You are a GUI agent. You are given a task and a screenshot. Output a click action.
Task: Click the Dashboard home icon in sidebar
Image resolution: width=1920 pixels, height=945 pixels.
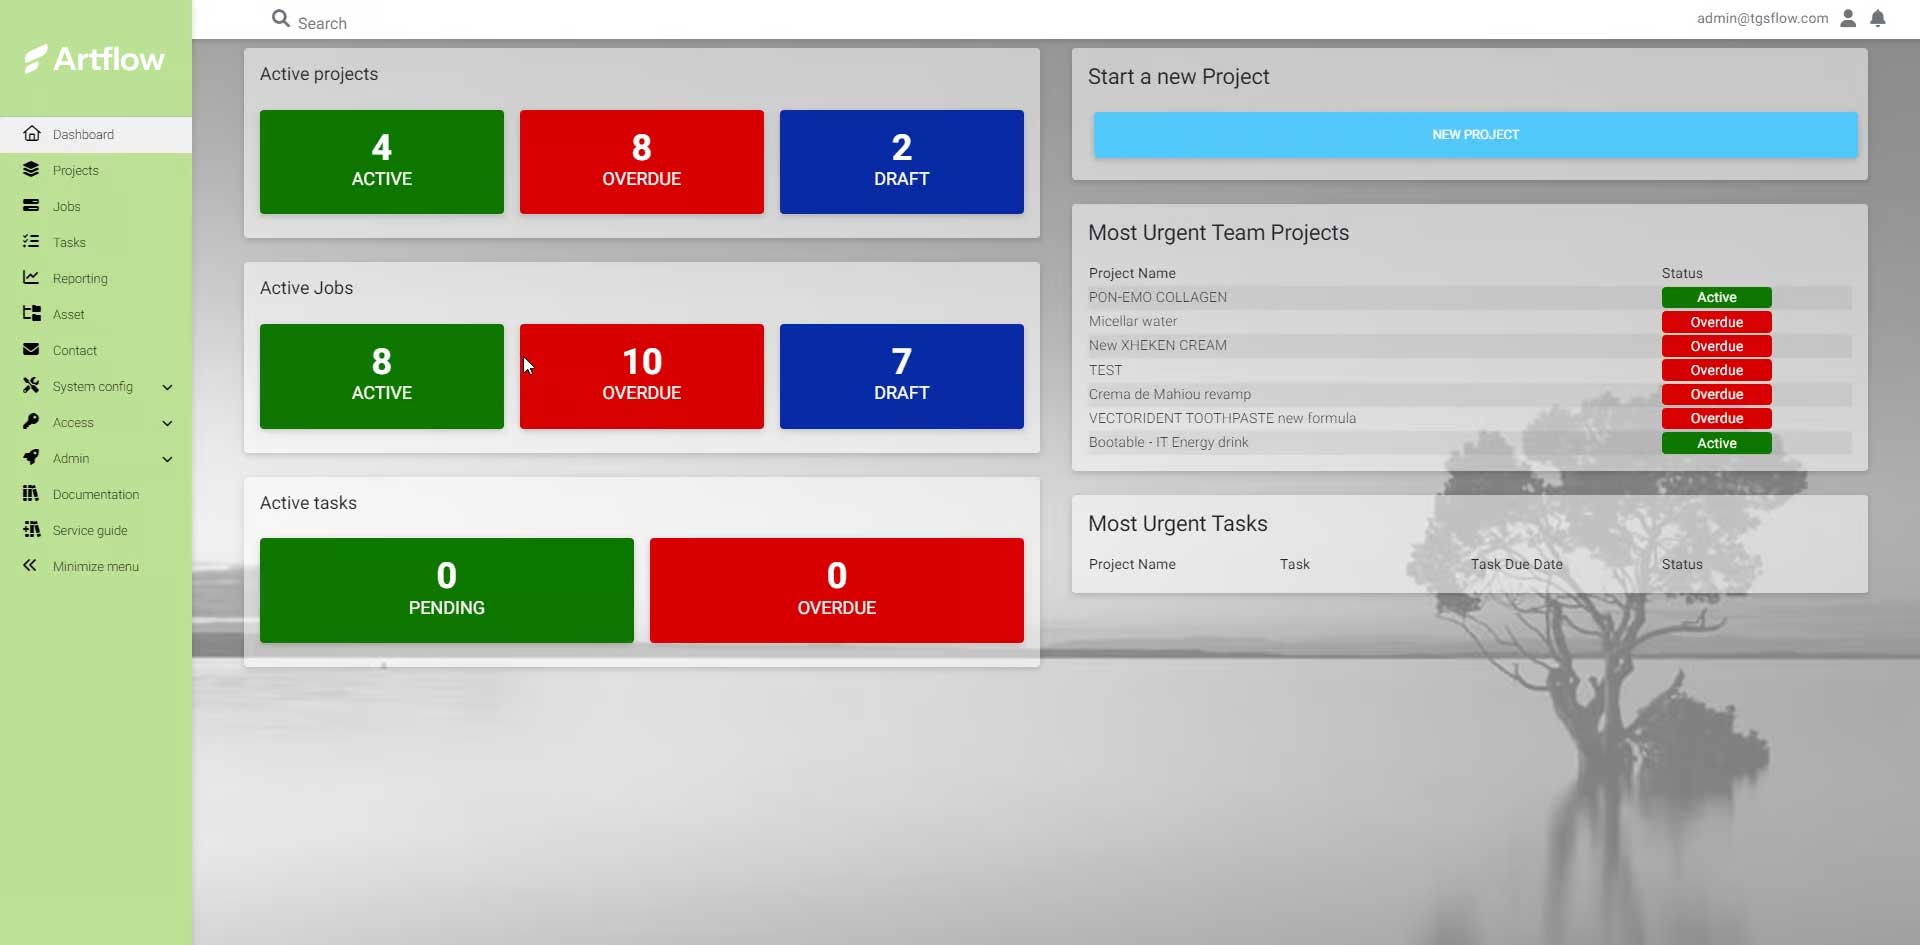tap(32, 134)
